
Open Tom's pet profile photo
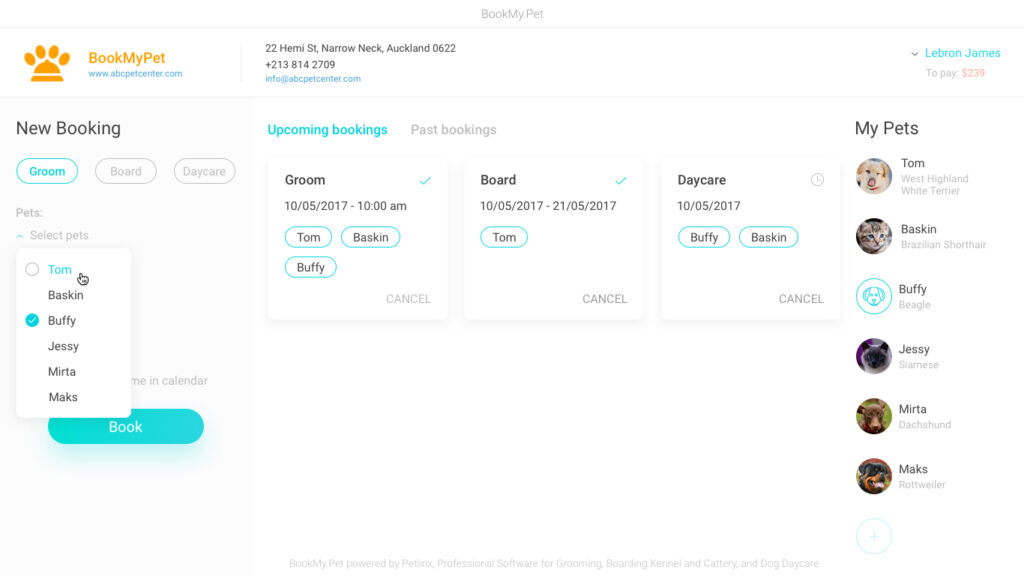(x=874, y=176)
